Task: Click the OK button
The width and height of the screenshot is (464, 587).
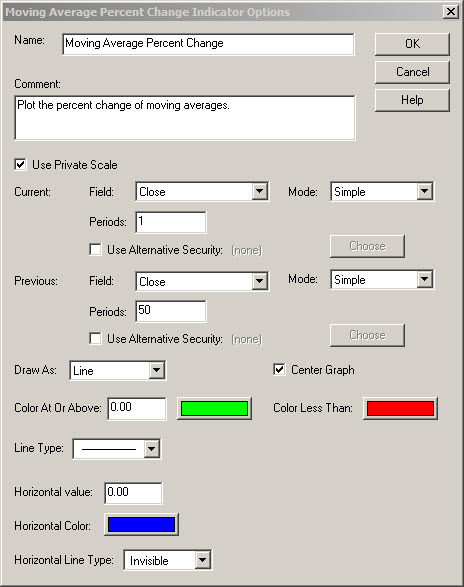Action: pyautogui.click(x=412, y=44)
